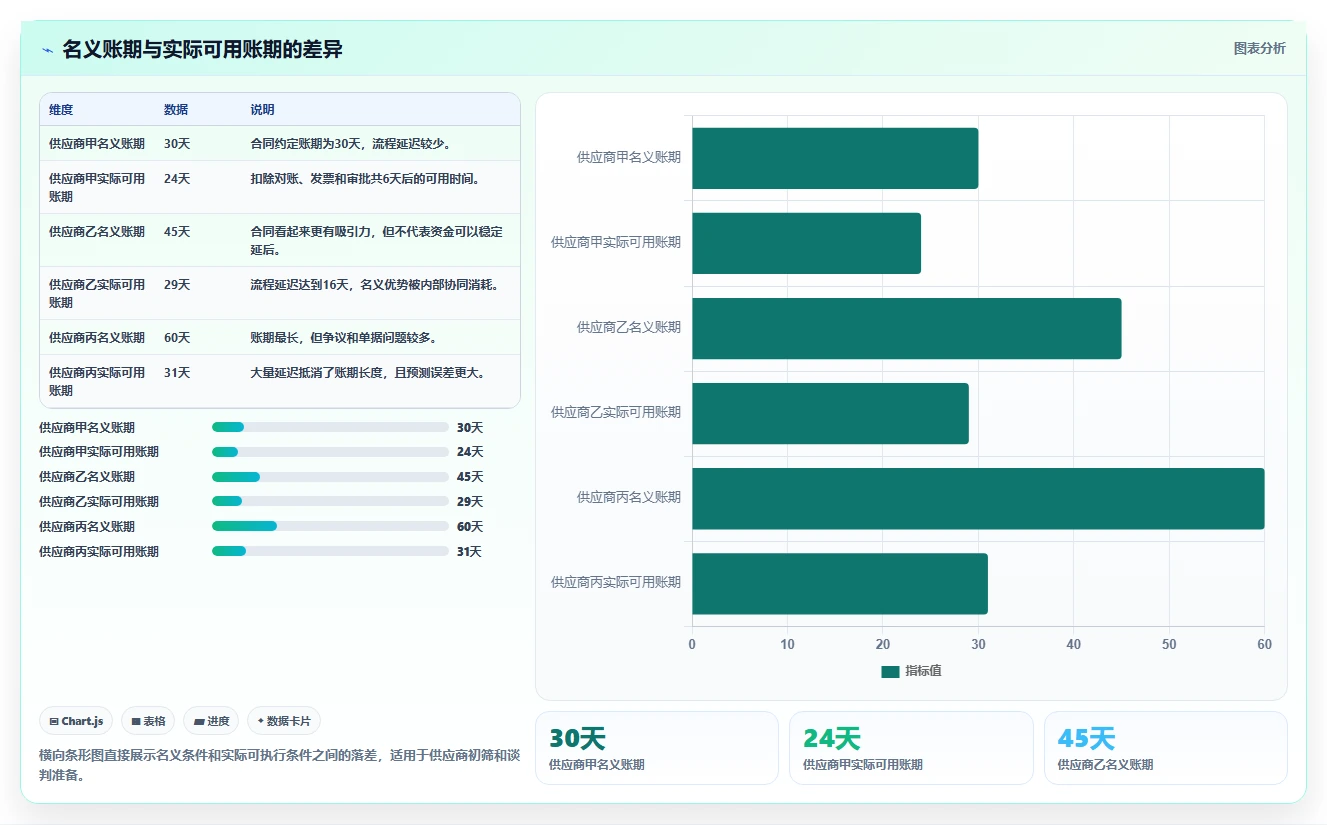Select table cell 供应商乙实际可用账期
The height and width of the screenshot is (825, 1327).
point(97,293)
